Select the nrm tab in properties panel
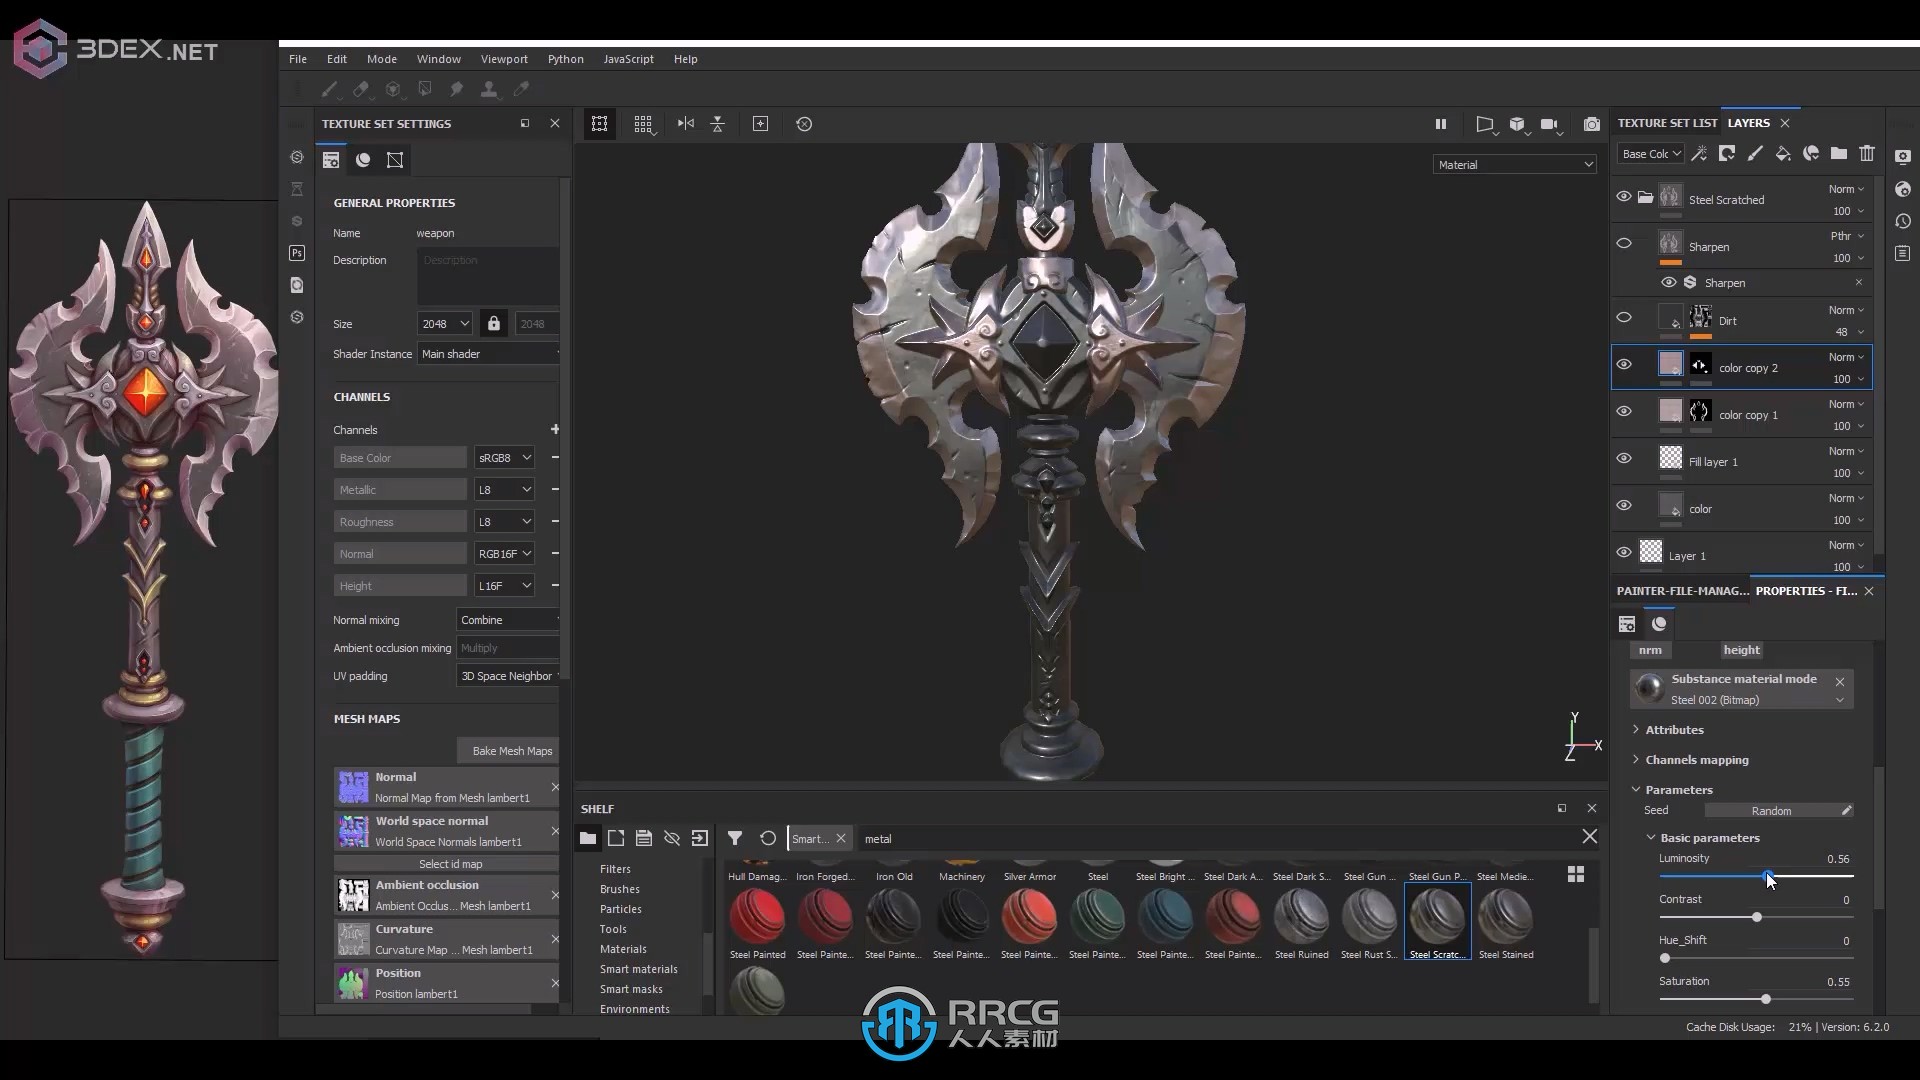 pos(1651,647)
